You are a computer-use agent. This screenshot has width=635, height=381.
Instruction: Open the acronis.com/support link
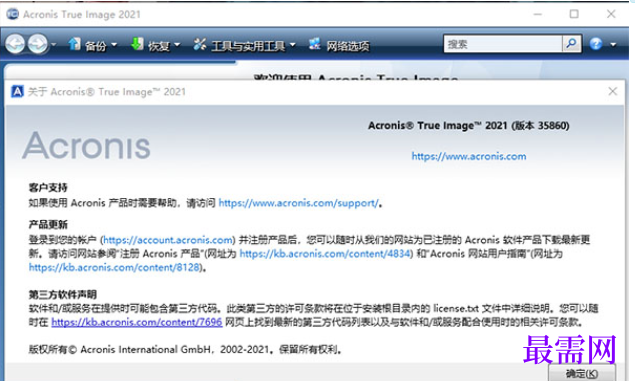tap(299, 203)
